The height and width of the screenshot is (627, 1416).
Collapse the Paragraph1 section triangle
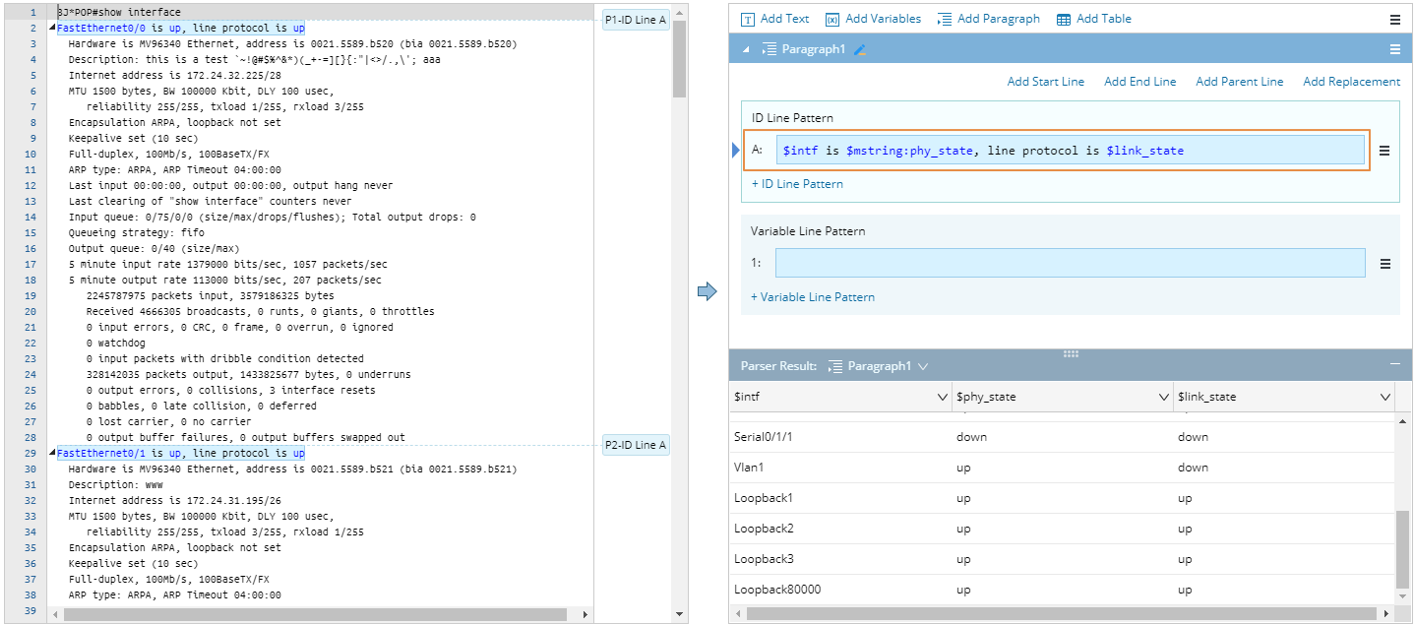click(x=745, y=49)
